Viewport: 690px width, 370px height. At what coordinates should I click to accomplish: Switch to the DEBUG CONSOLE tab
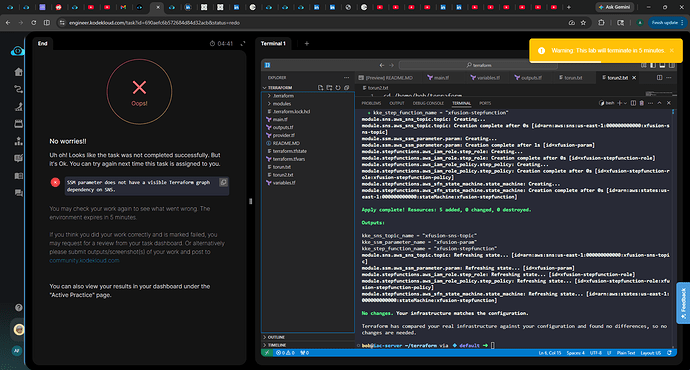pos(428,103)
